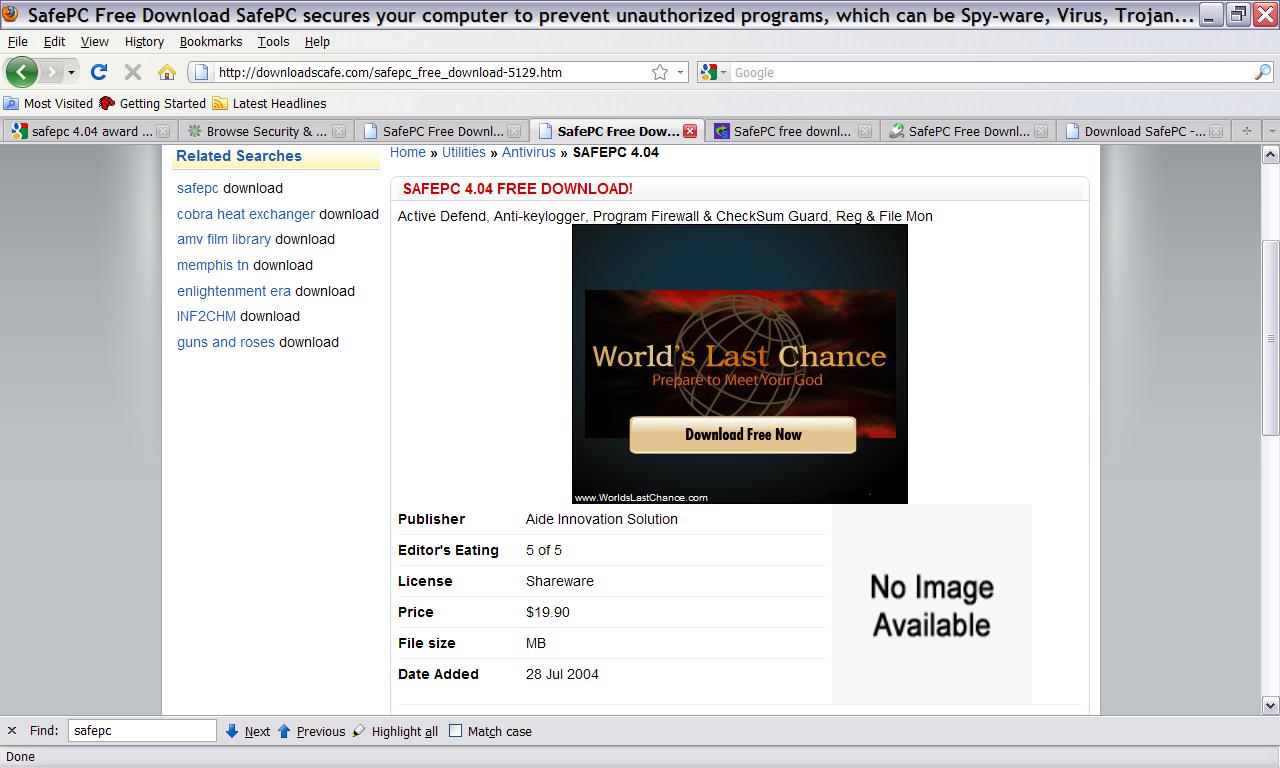
Task: Toggle Highlight all in the Find bar
Action: tap(395, 731)
